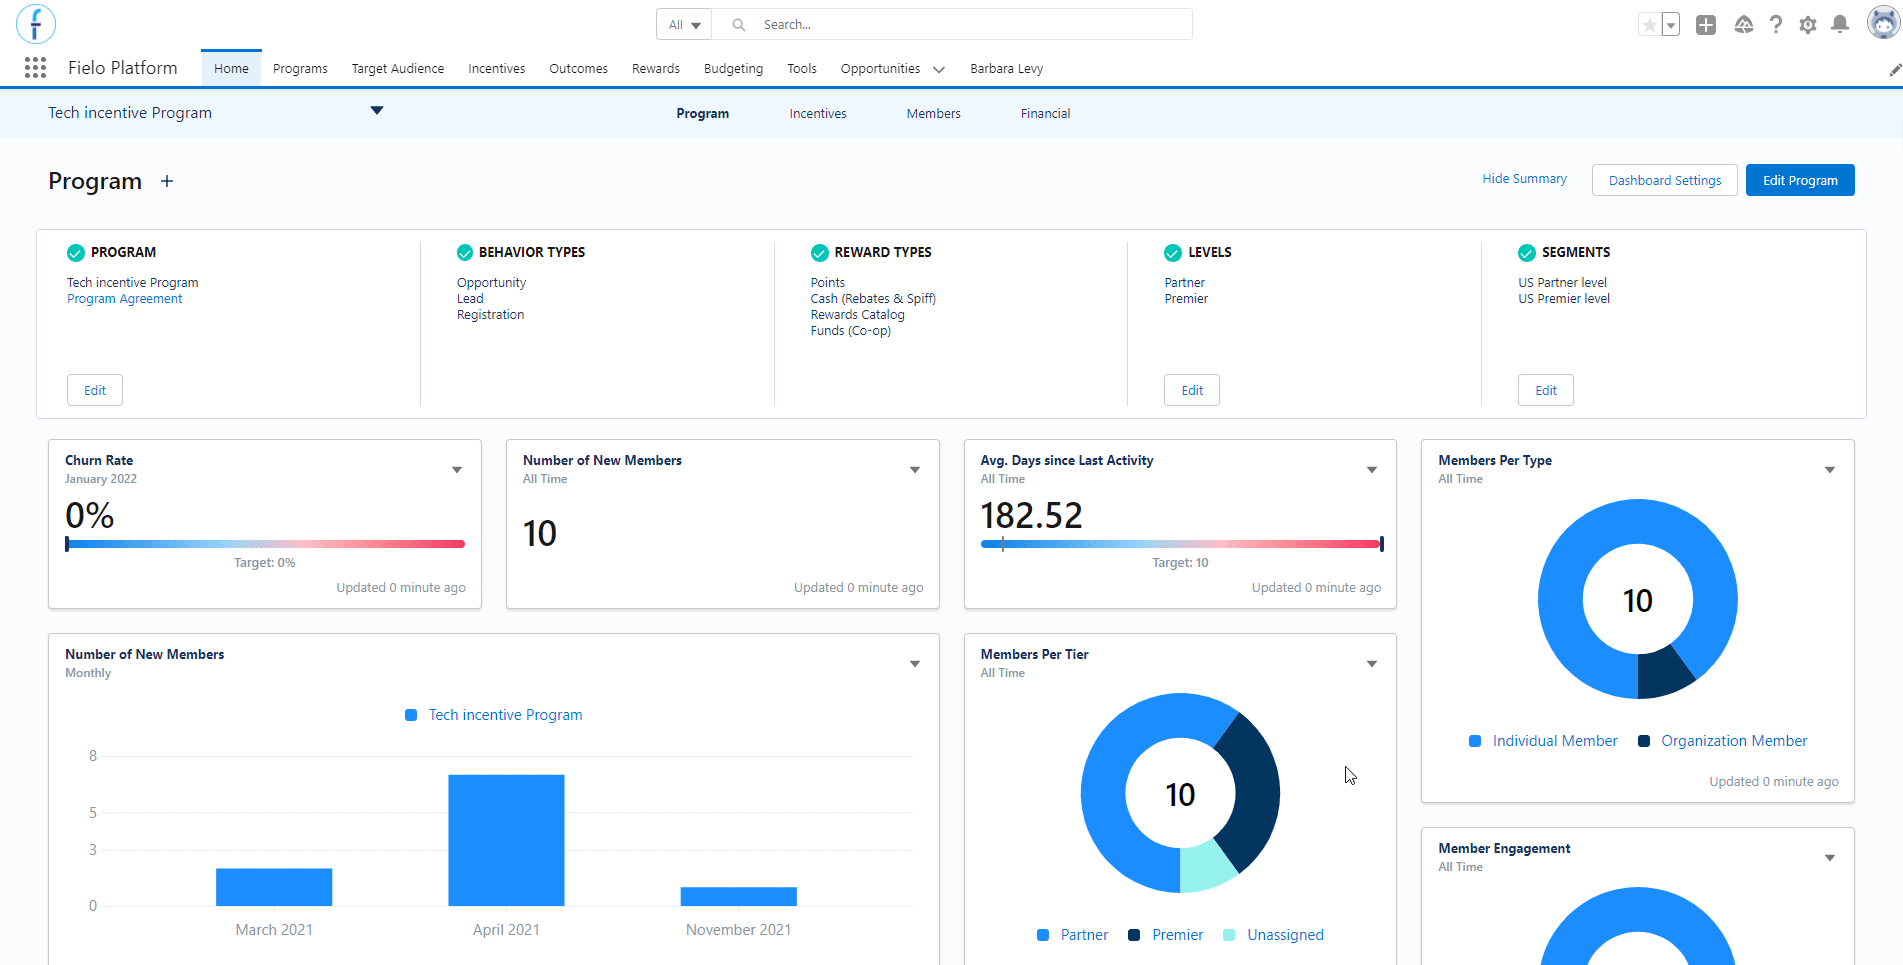
Task: Click the pencil edit navigation icon
Action: (x=1895, y=69)
